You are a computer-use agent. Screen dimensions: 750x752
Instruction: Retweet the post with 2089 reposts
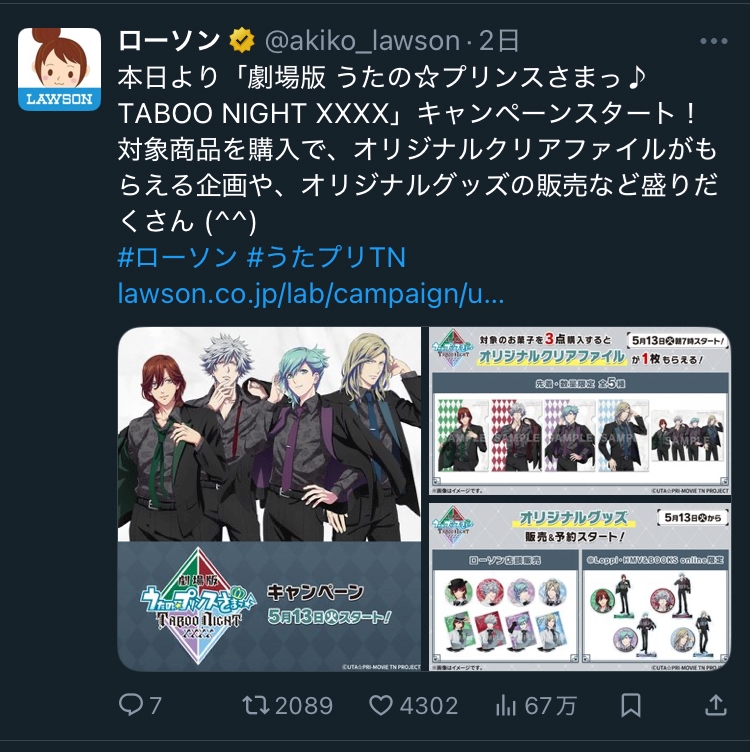tap(256, 705)
